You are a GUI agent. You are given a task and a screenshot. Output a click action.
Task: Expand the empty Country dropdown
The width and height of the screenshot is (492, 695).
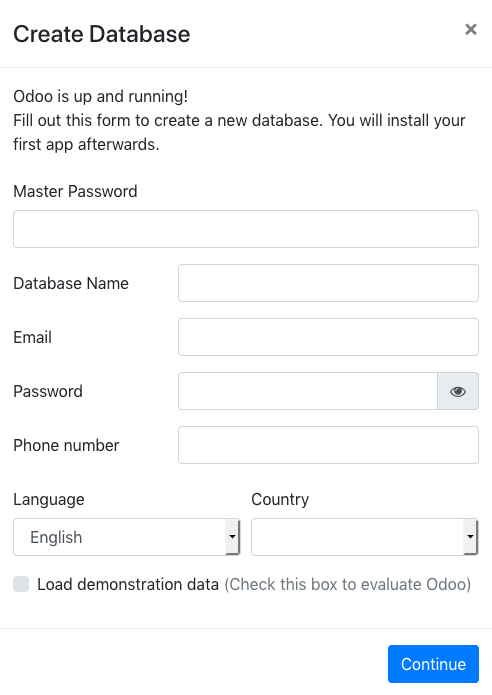pyautogui.click(x=365, y=537)
